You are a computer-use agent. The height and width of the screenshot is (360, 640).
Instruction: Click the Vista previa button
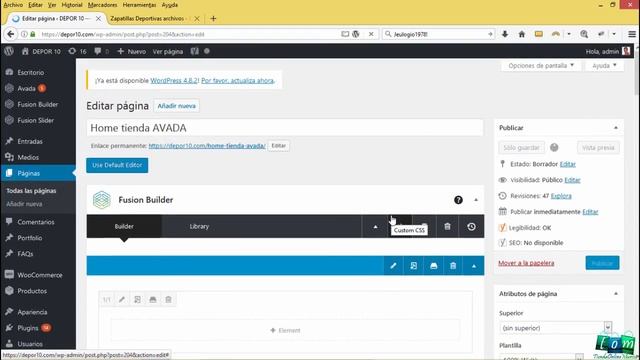coord(598,148)
